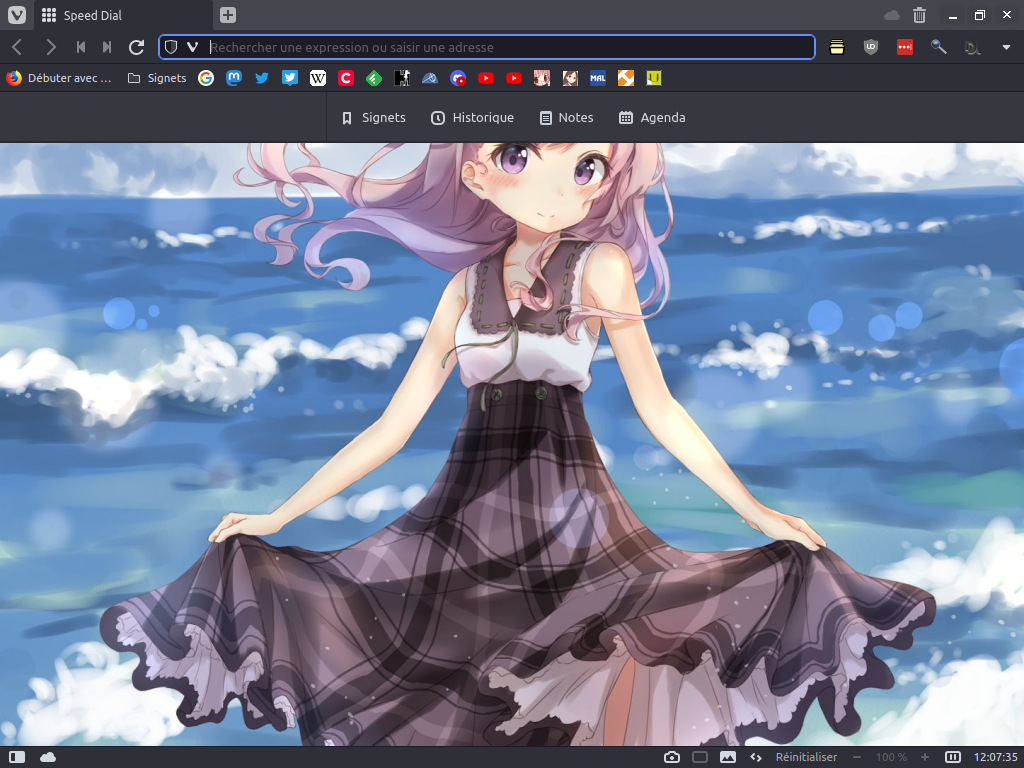
Task: Open the Mastodon bookmark in bookmarks bar
Action: pos(234,78)
